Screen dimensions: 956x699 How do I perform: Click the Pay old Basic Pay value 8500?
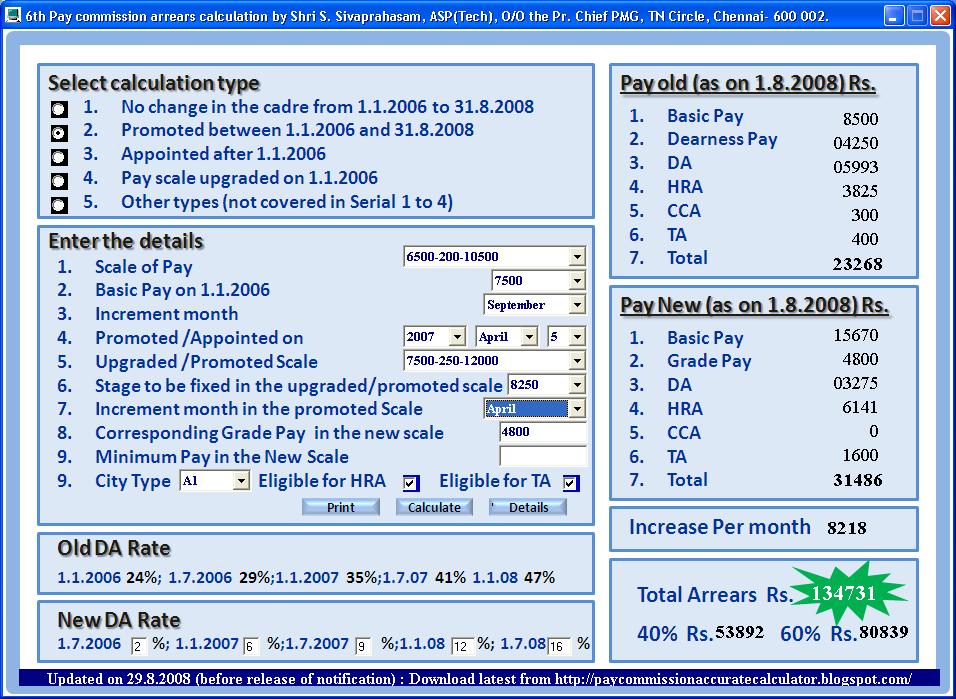click(x=860, y=119)
